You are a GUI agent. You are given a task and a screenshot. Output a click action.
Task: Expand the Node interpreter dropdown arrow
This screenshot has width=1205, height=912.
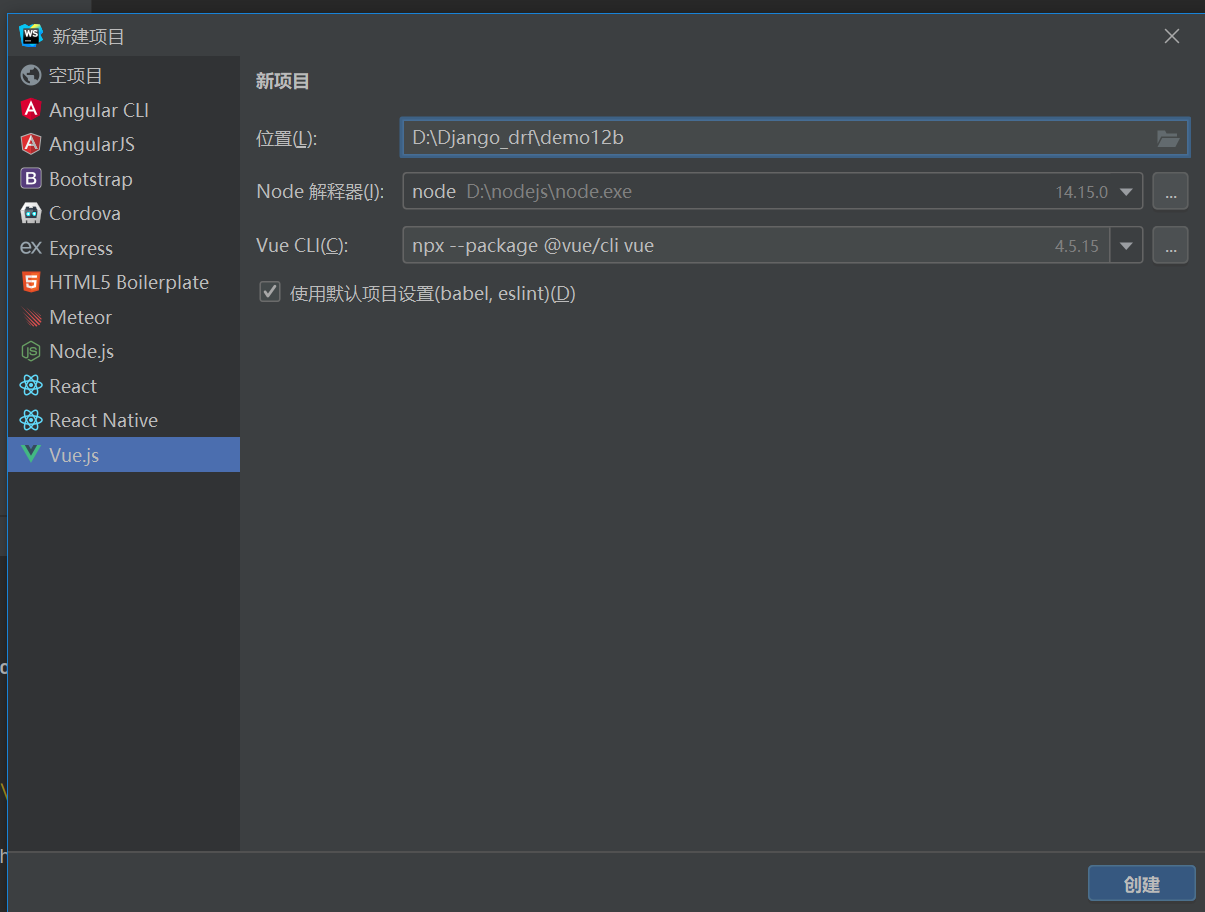pyautogui.click(x=1127, y=191)
